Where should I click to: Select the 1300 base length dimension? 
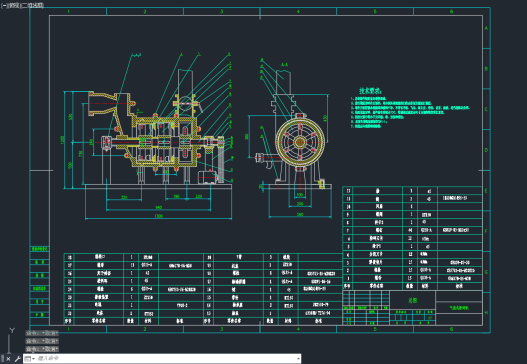[159, 216]
